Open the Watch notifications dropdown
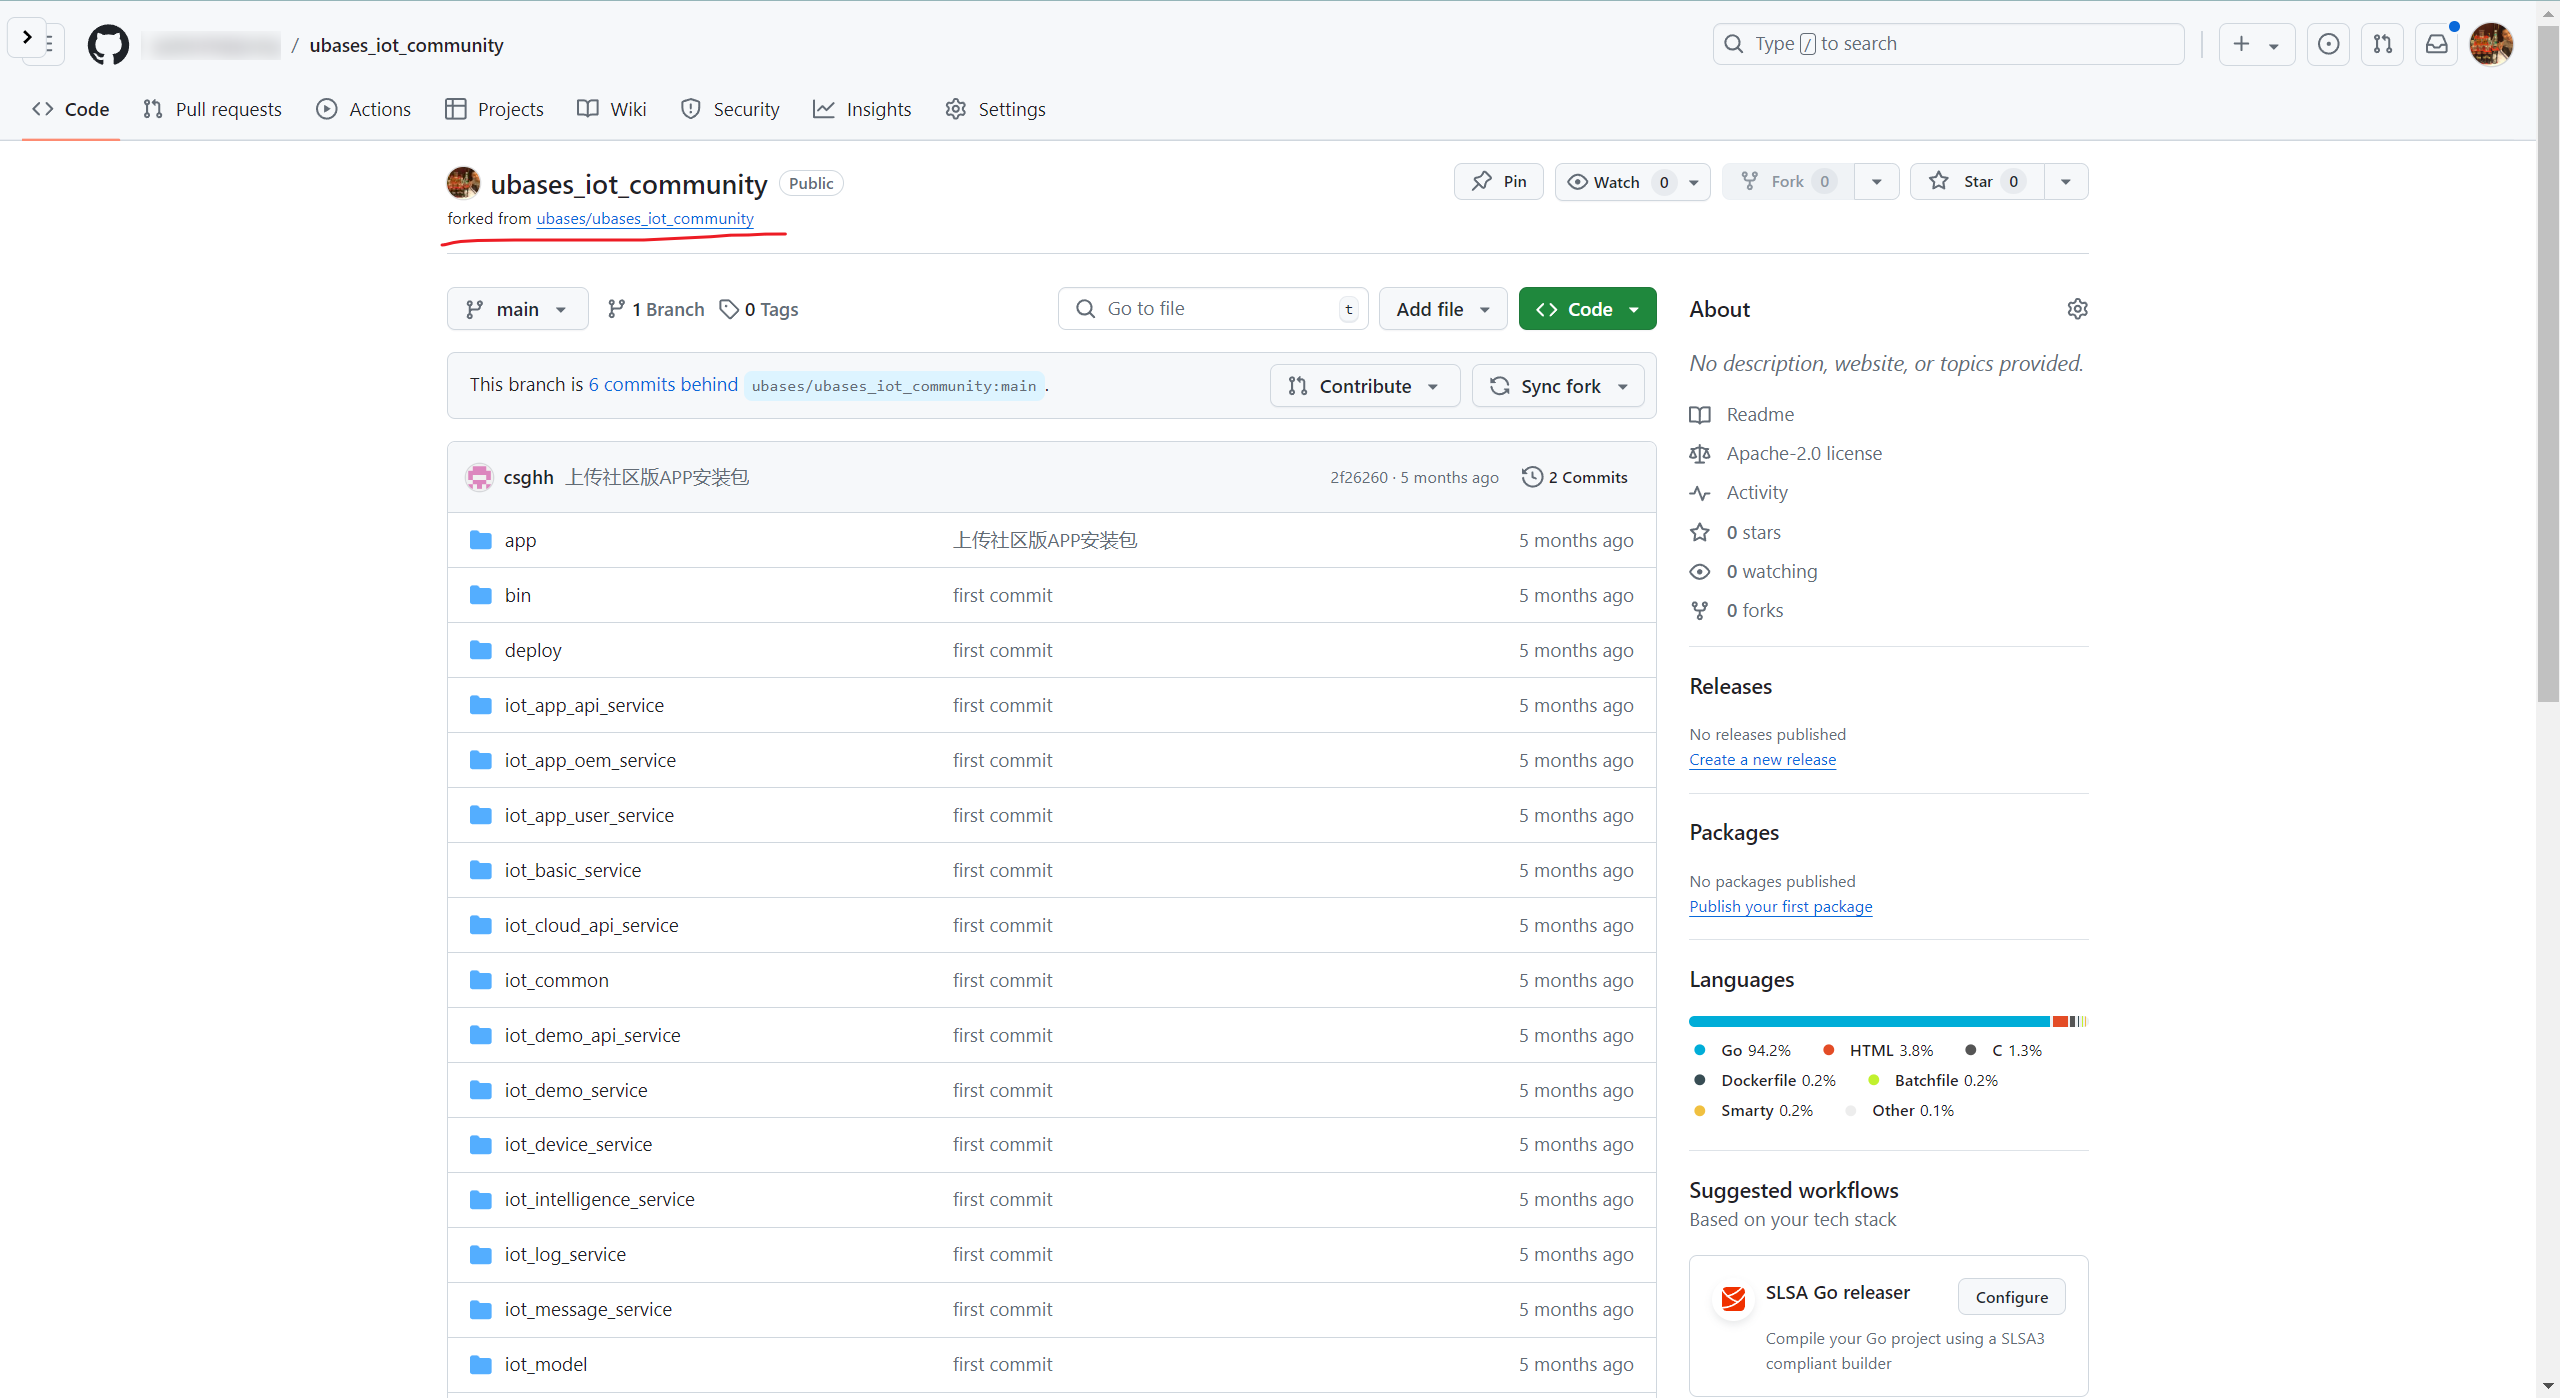This screenshot has height=1398, width=2560. 1632,181
